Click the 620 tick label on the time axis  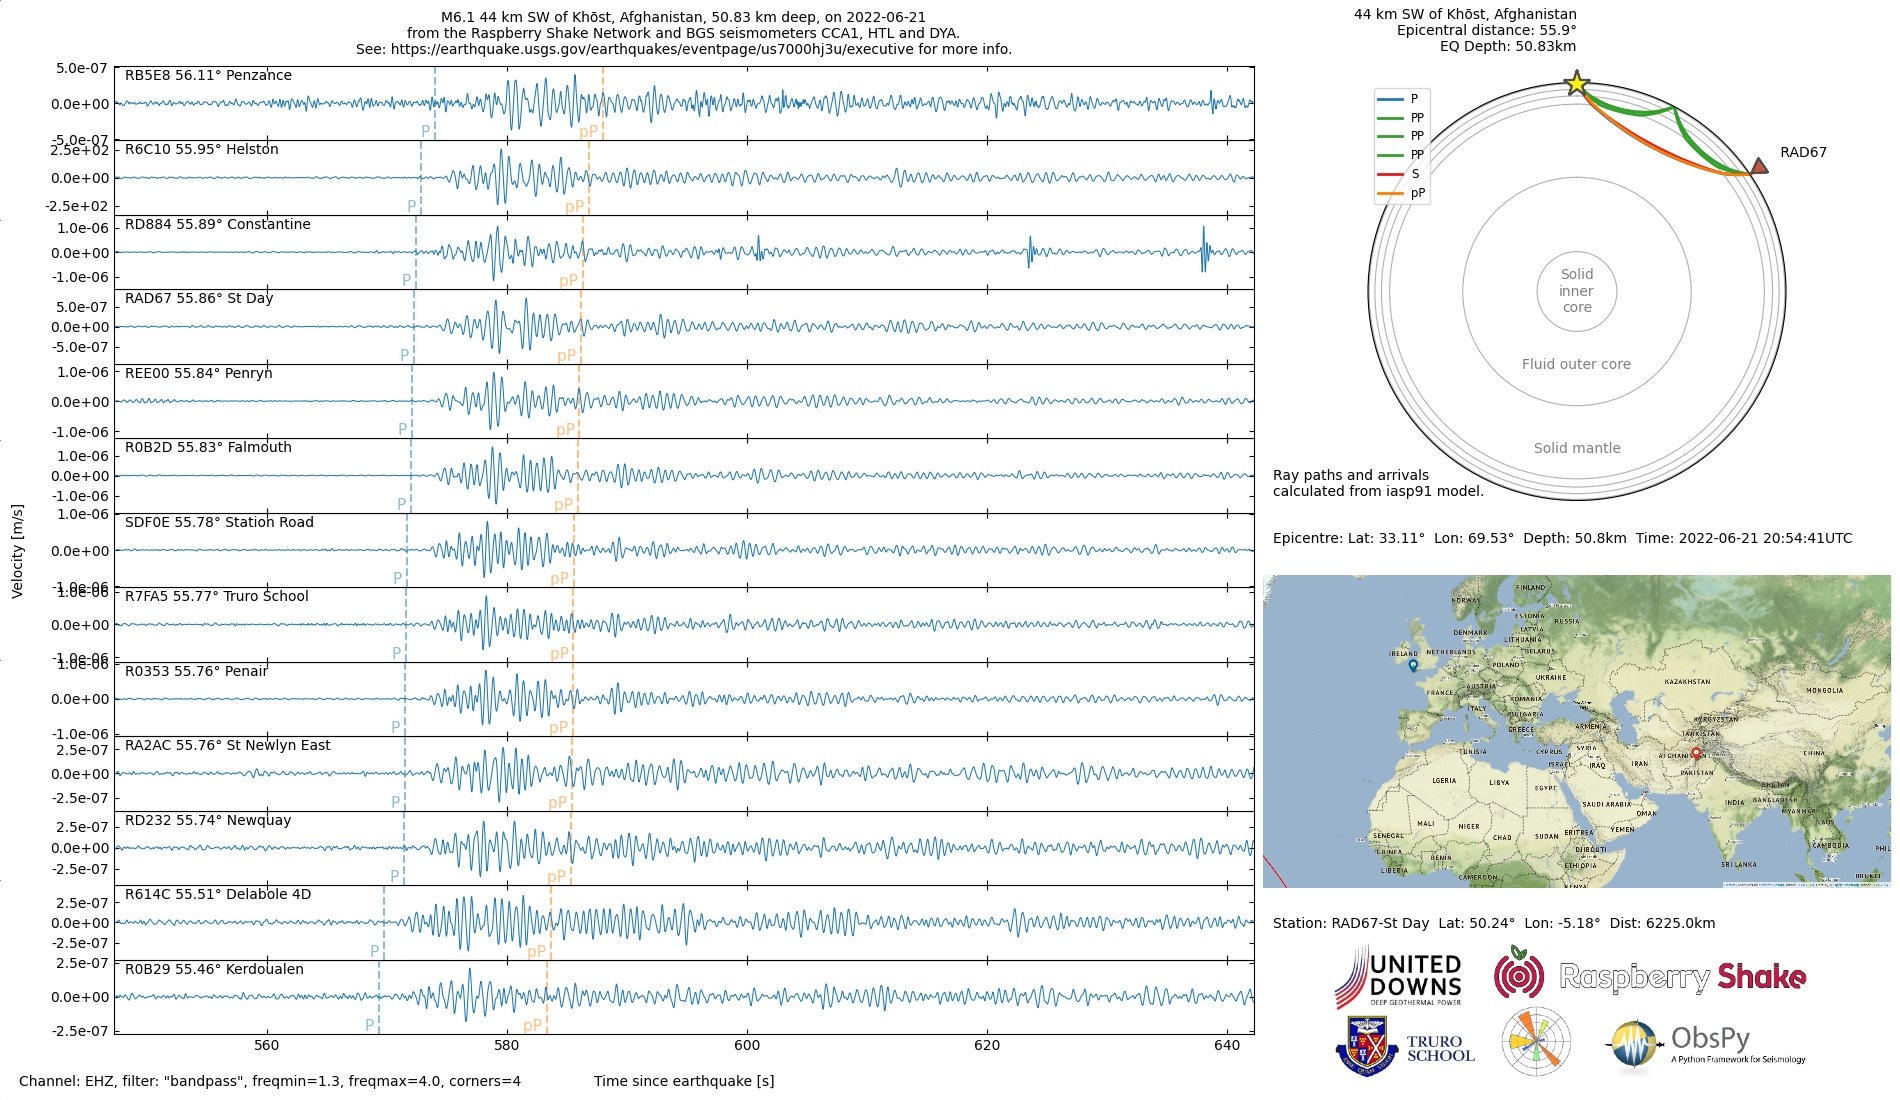coord(987,1046)
